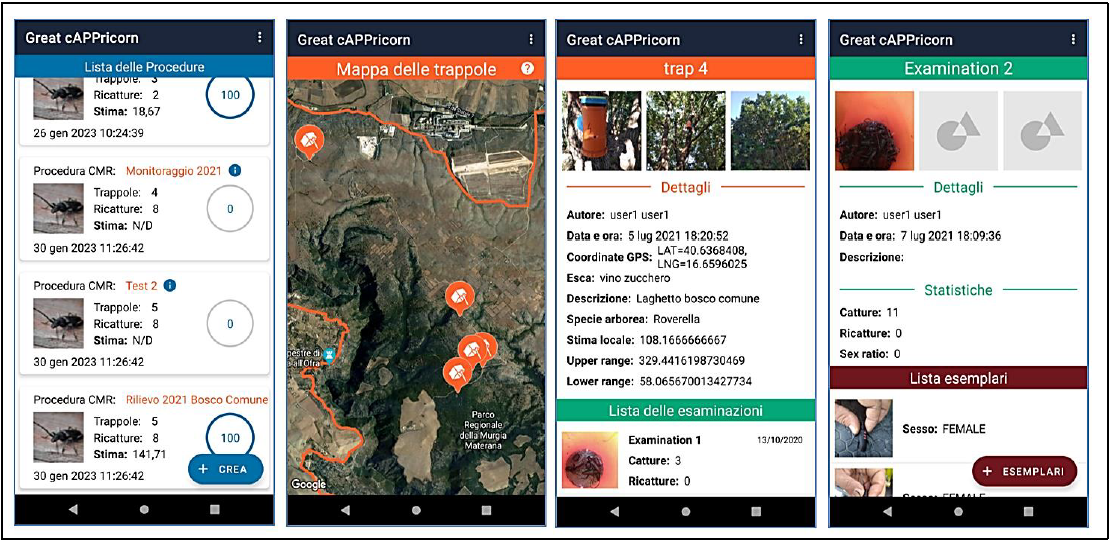Image resolution: width=1109 pixels, height=541 pixels.
Task: Click Lista delle esaminazioni section header
Action: click(685, 409)
